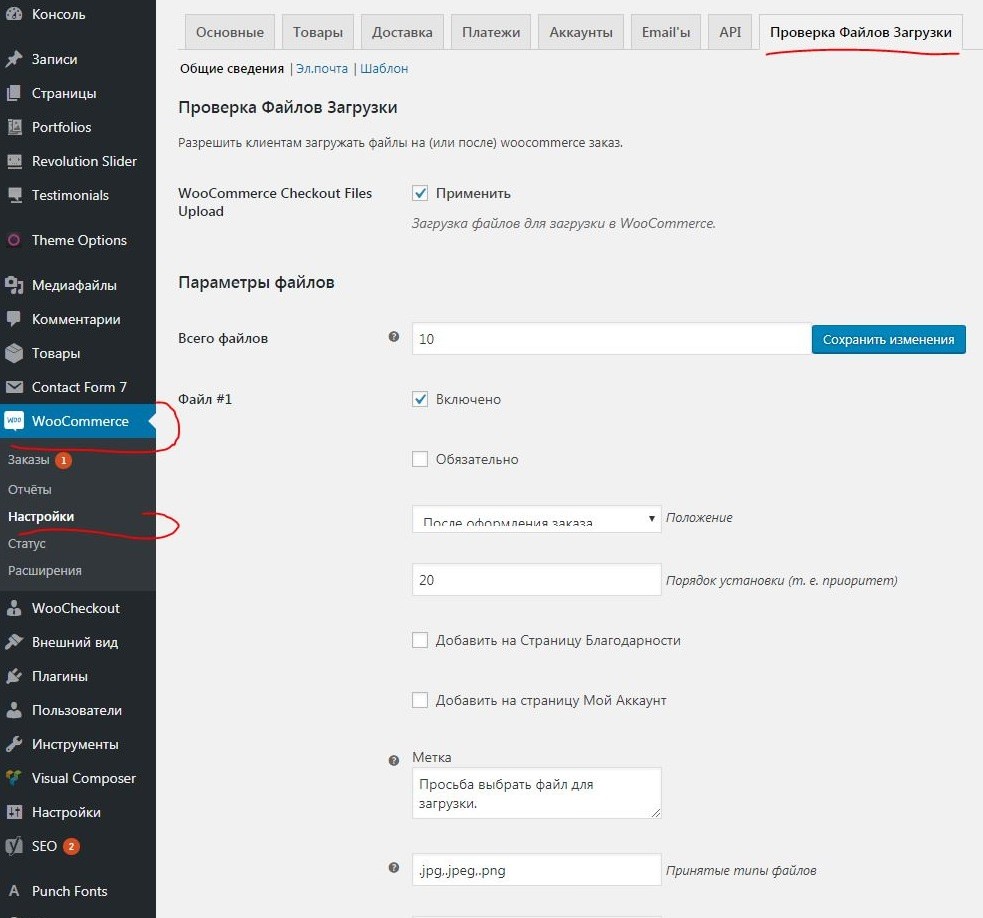Open the Аккаунты tab
This screenshot has height=918, width=983.
[581, 32]
